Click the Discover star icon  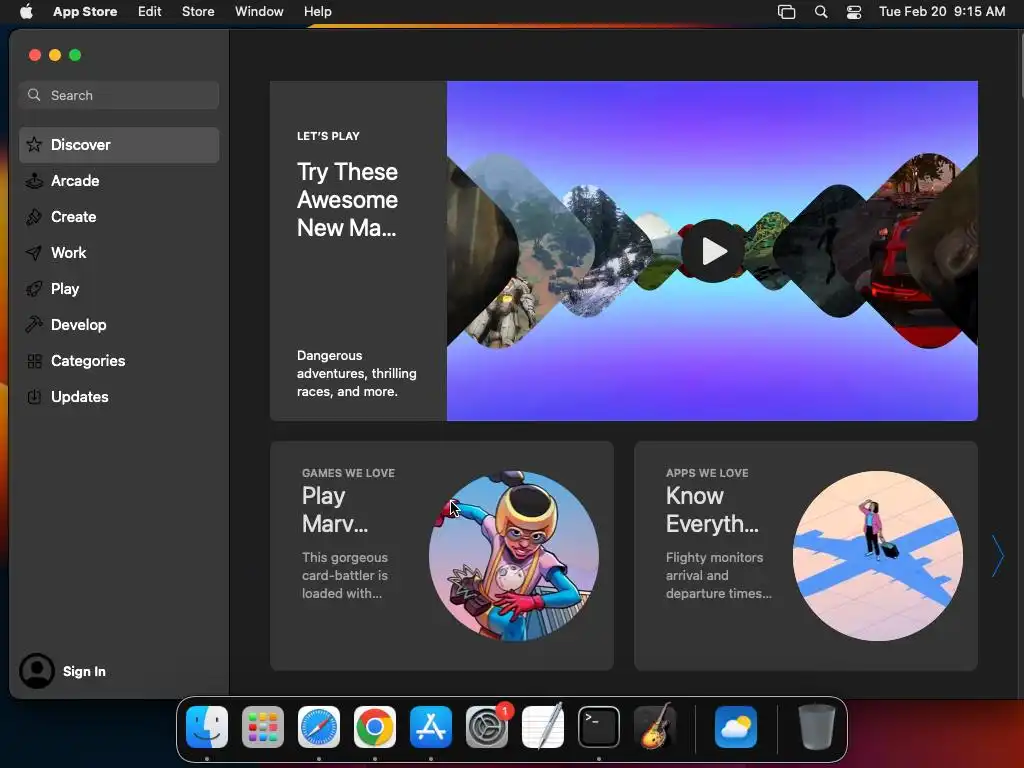click(34, 145)
